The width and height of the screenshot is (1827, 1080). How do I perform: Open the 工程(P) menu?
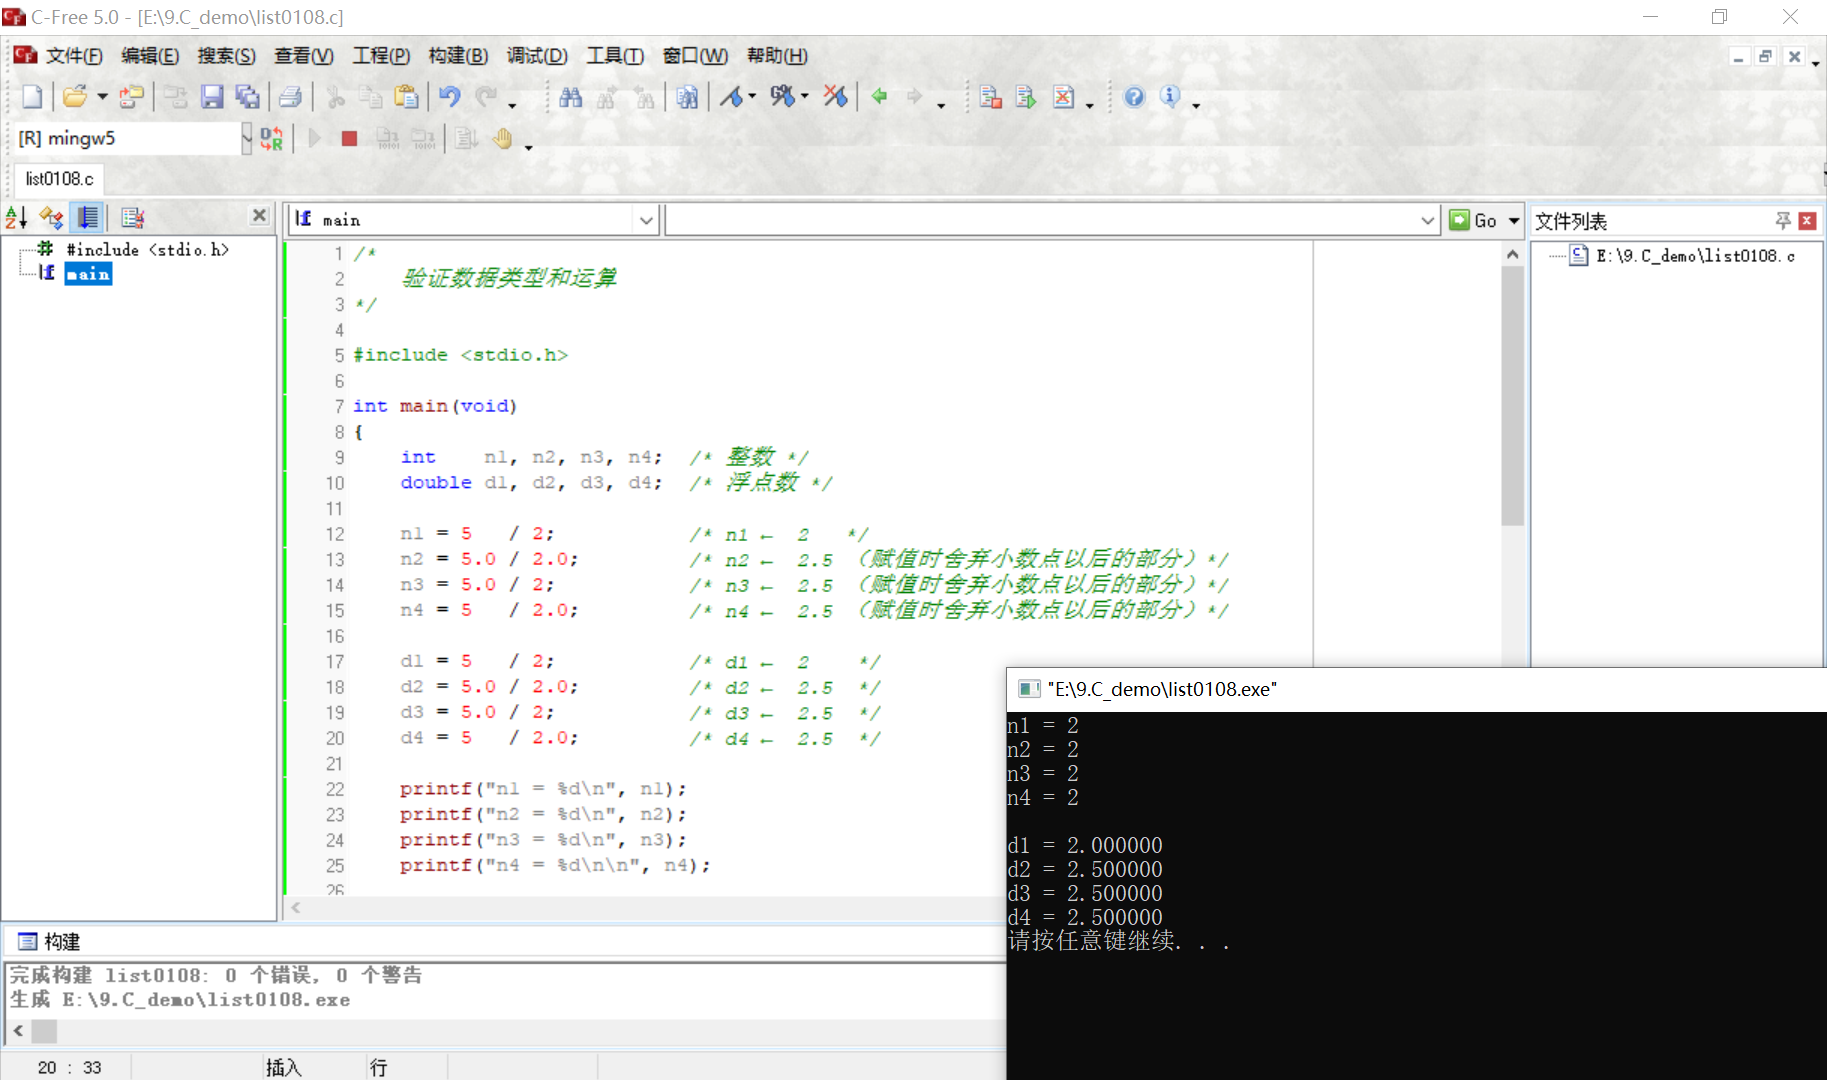point(381,56)
